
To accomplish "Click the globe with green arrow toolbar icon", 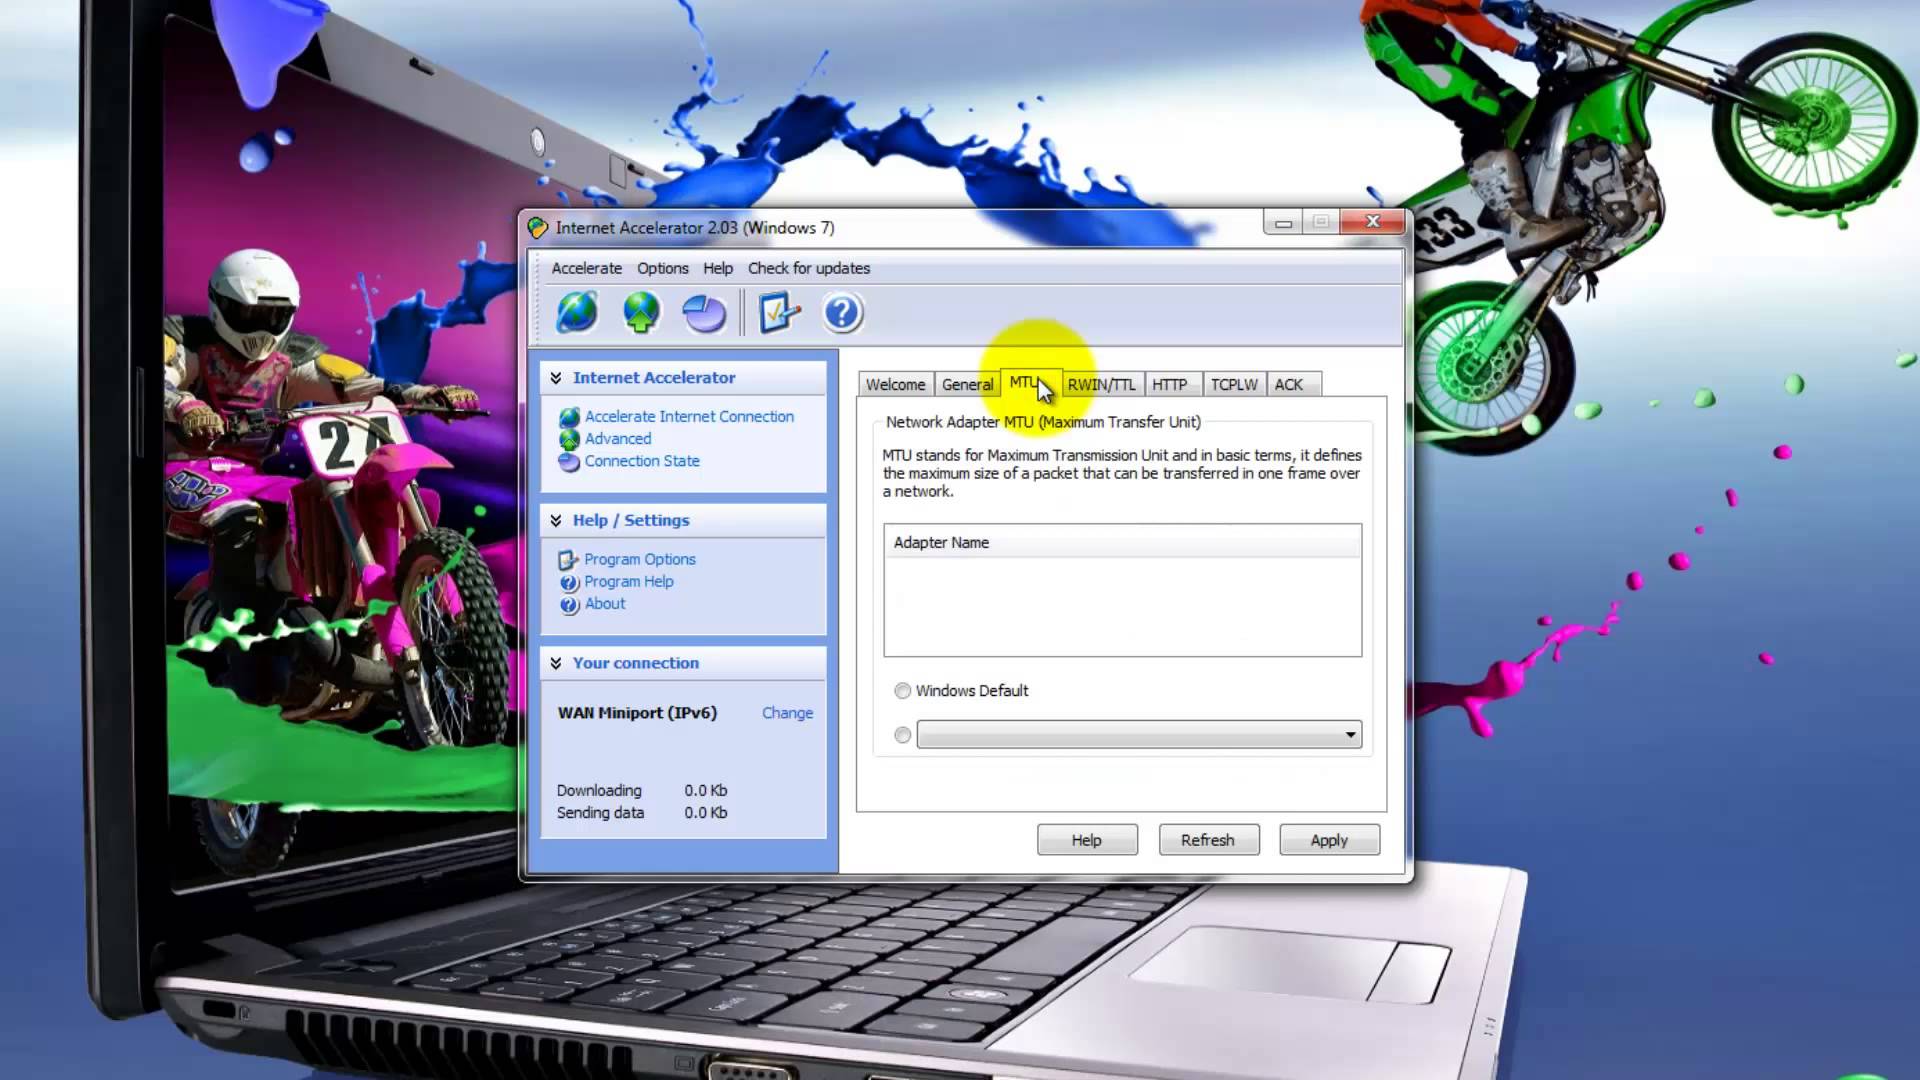I will tap(641, 313).
